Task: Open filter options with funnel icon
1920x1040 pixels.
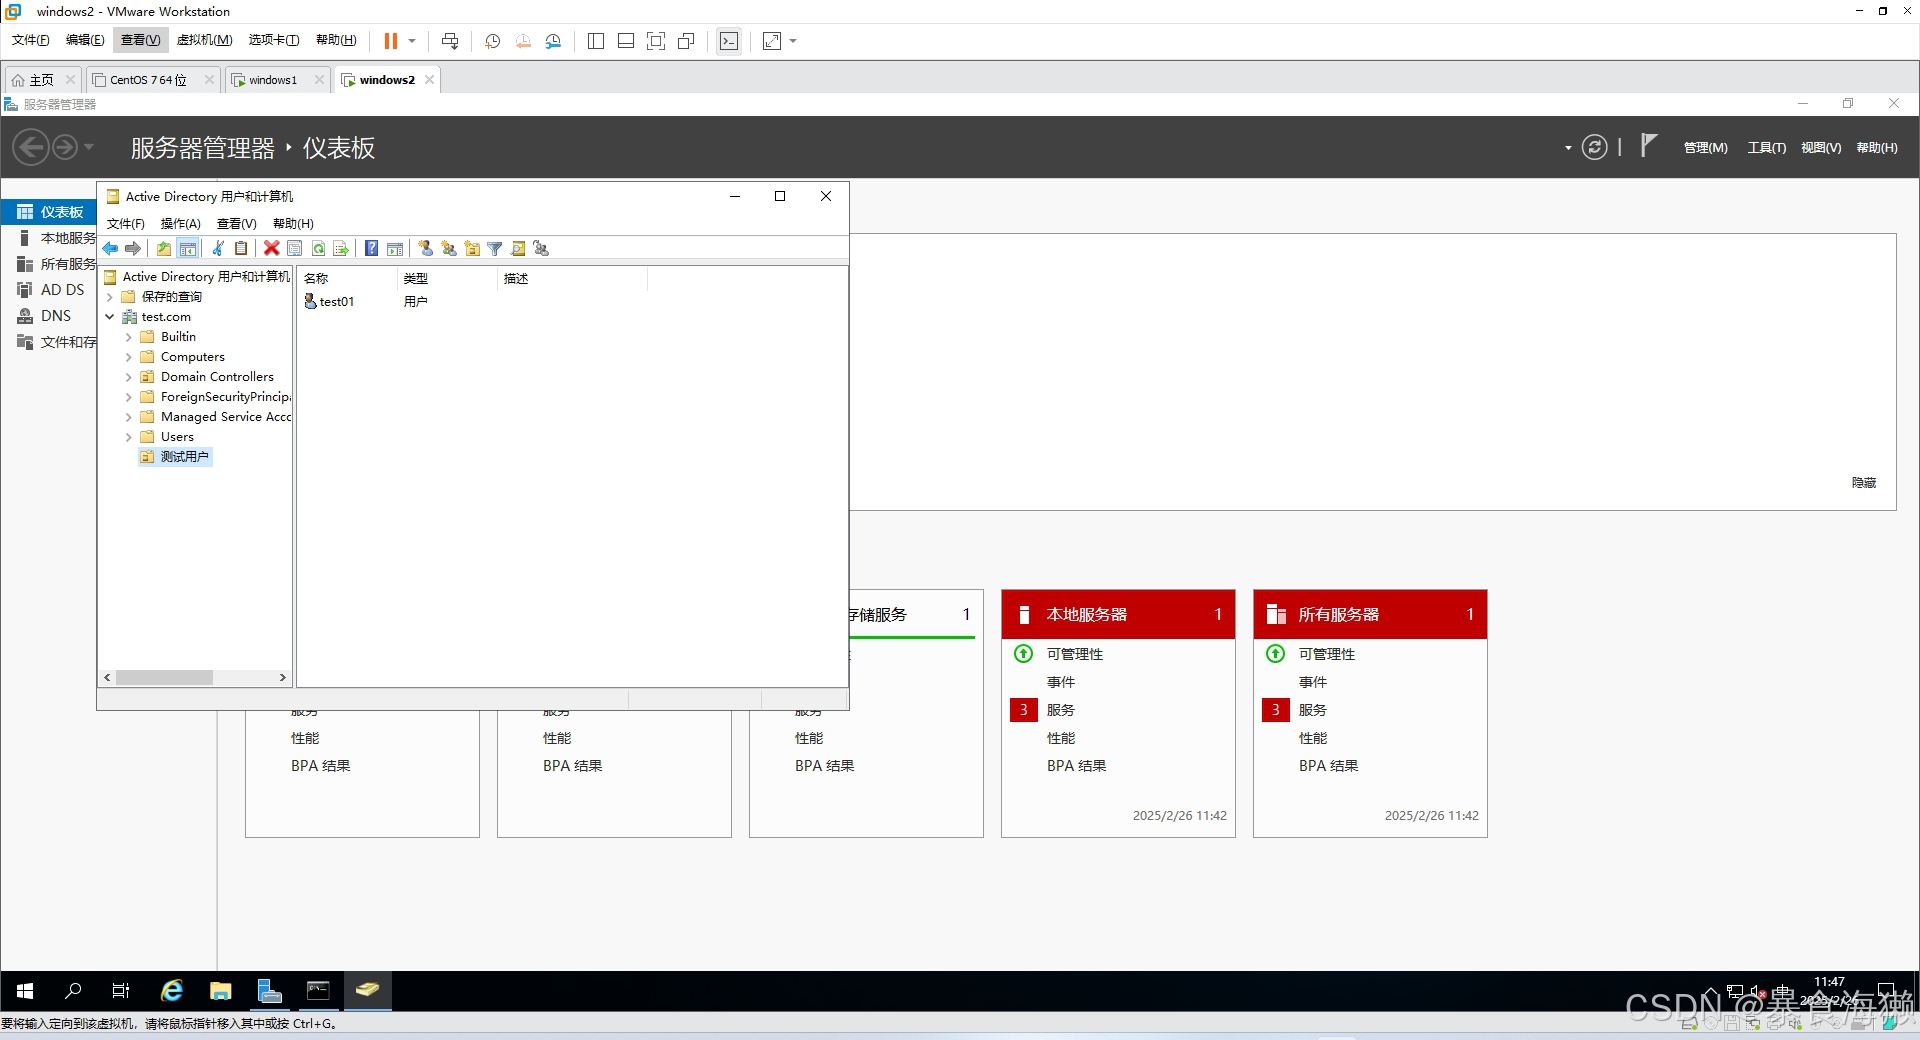Action: (x=495, y=248)
